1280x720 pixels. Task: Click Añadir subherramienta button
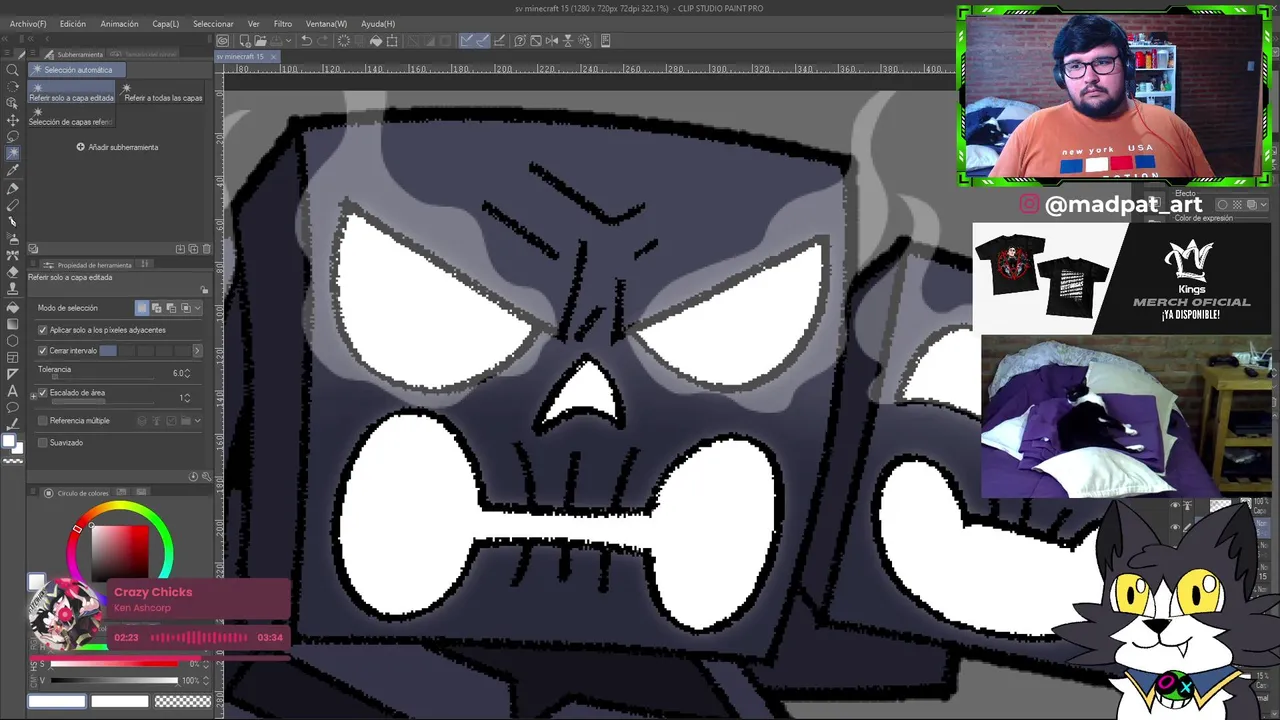click(117, 147)
